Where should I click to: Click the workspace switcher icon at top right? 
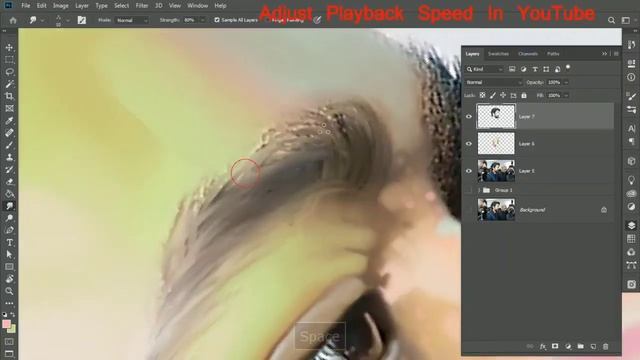point(625,20)
